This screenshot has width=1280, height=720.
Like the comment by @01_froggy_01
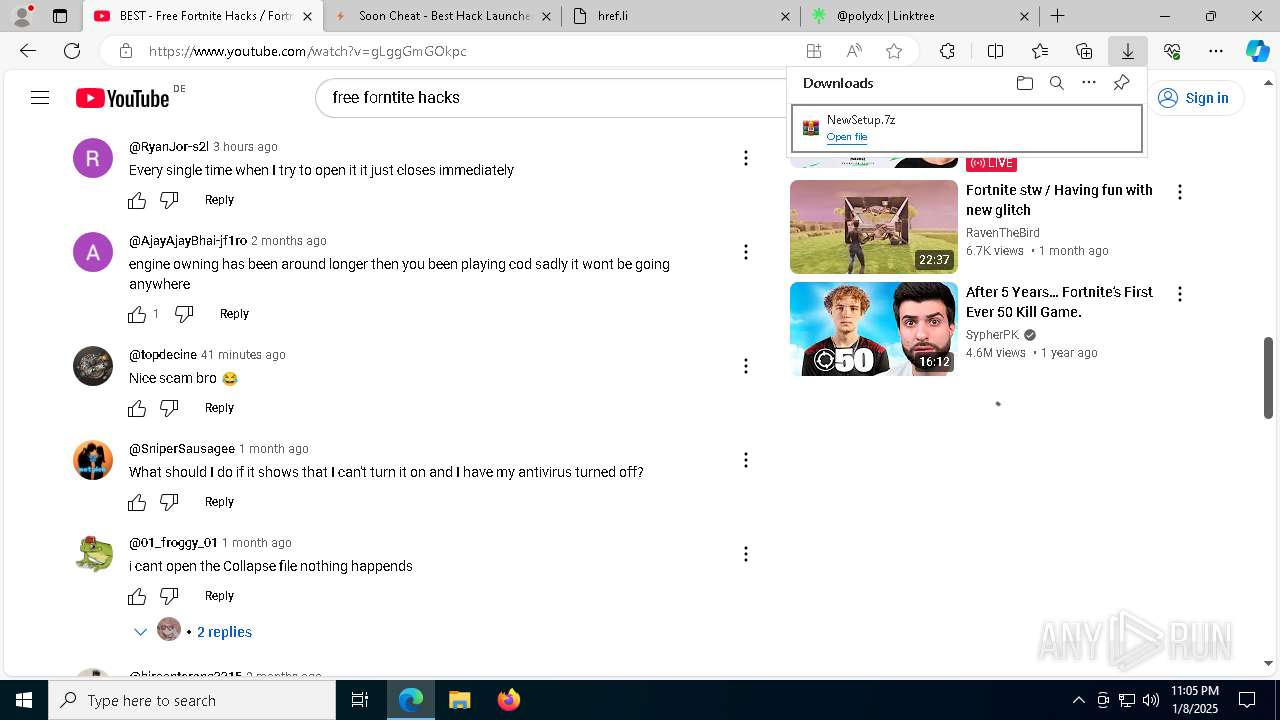point(137,596)
